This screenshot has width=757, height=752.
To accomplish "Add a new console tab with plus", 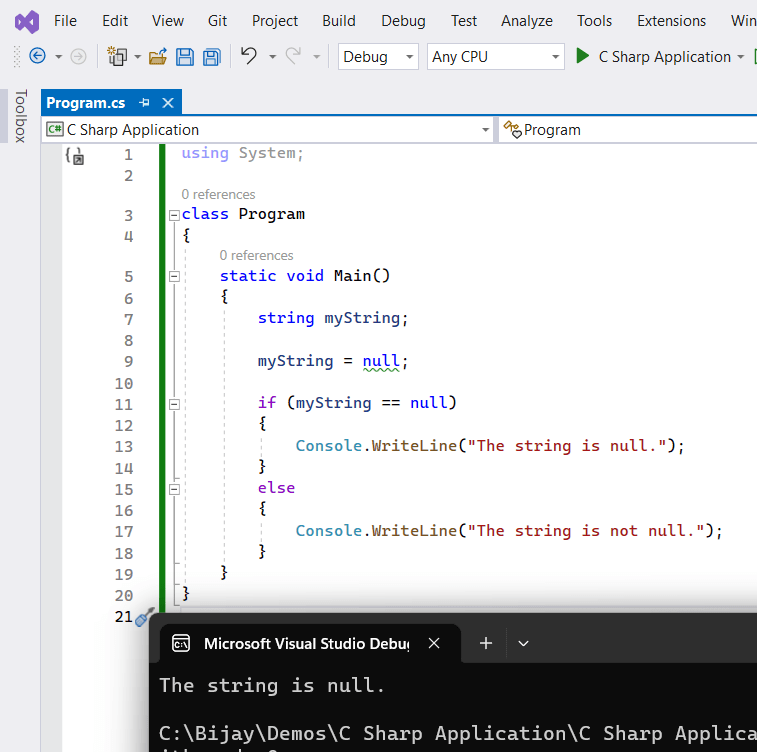I will click(x=486, y=643).
